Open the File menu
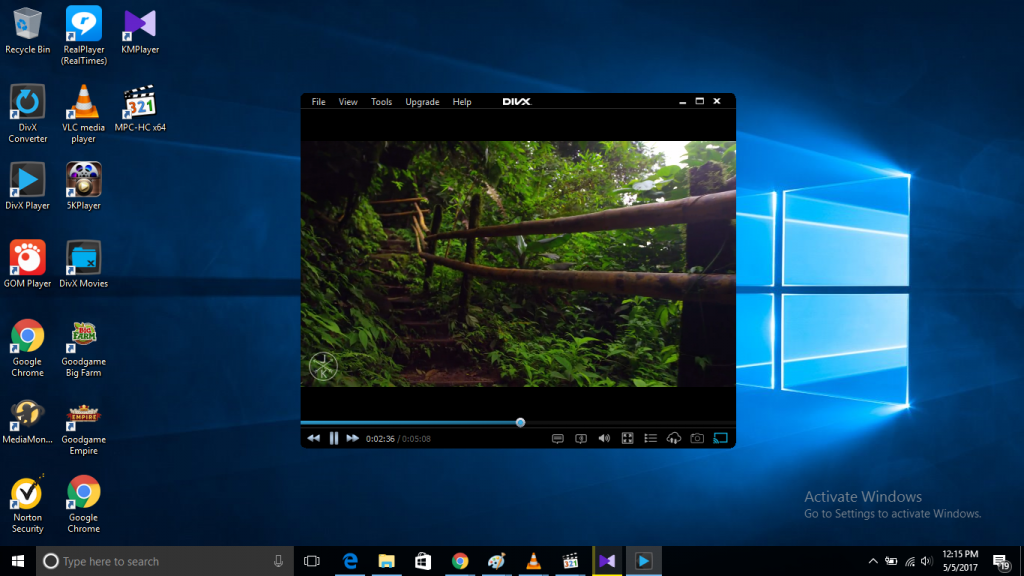This screenshot has width=1024, height=576. [x=318, y=102]
